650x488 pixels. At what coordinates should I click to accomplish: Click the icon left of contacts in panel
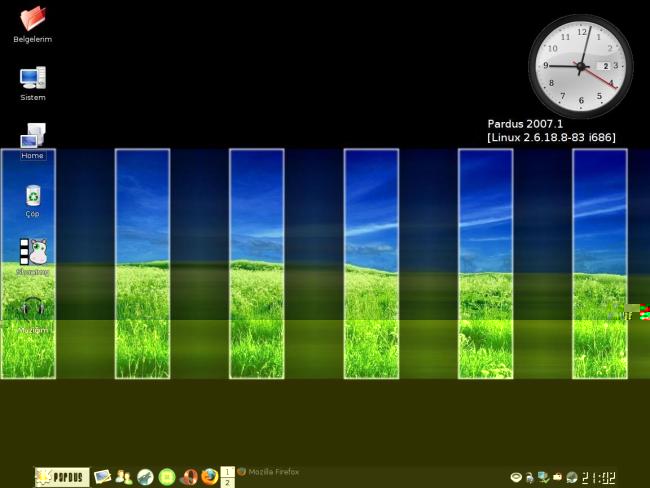click(x=102, y=477)
